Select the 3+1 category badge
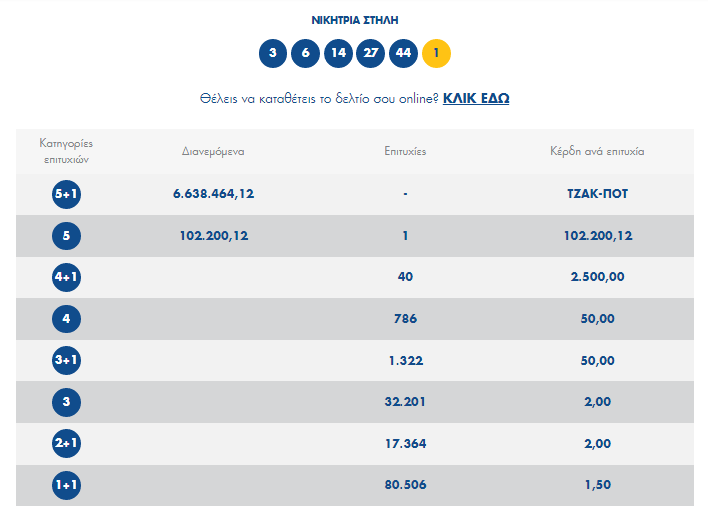This screenshot has width=708, height=509. coord(66,360)
